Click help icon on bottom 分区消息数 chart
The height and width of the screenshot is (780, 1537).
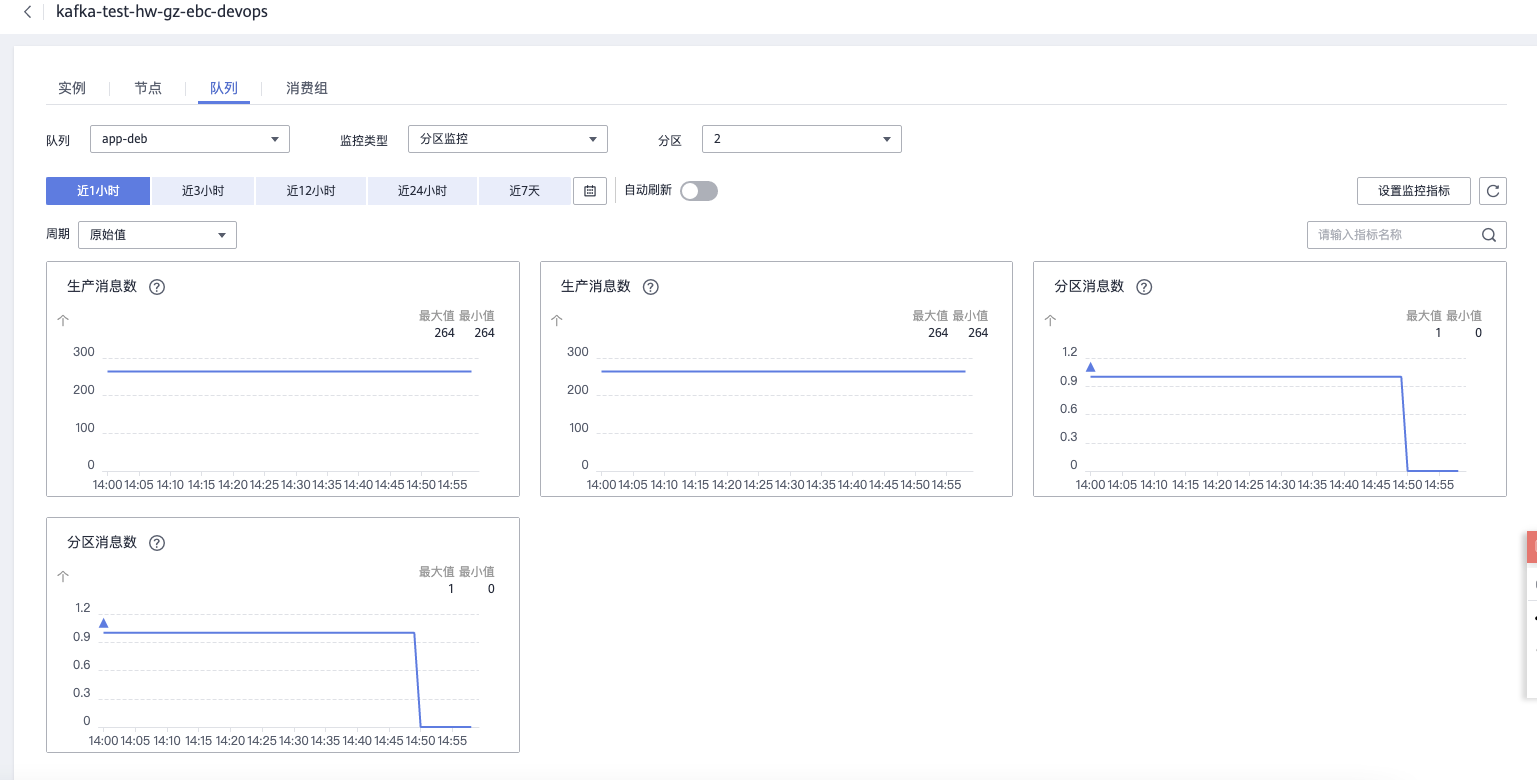point(156,543)
